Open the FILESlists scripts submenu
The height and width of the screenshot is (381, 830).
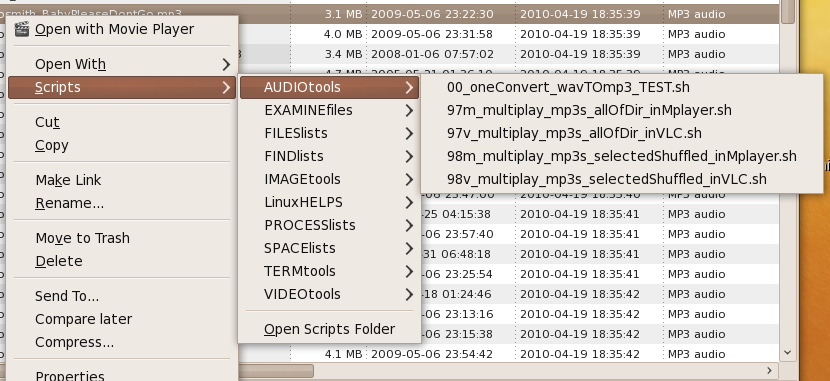pyautogui.click(x=329, y=133)
